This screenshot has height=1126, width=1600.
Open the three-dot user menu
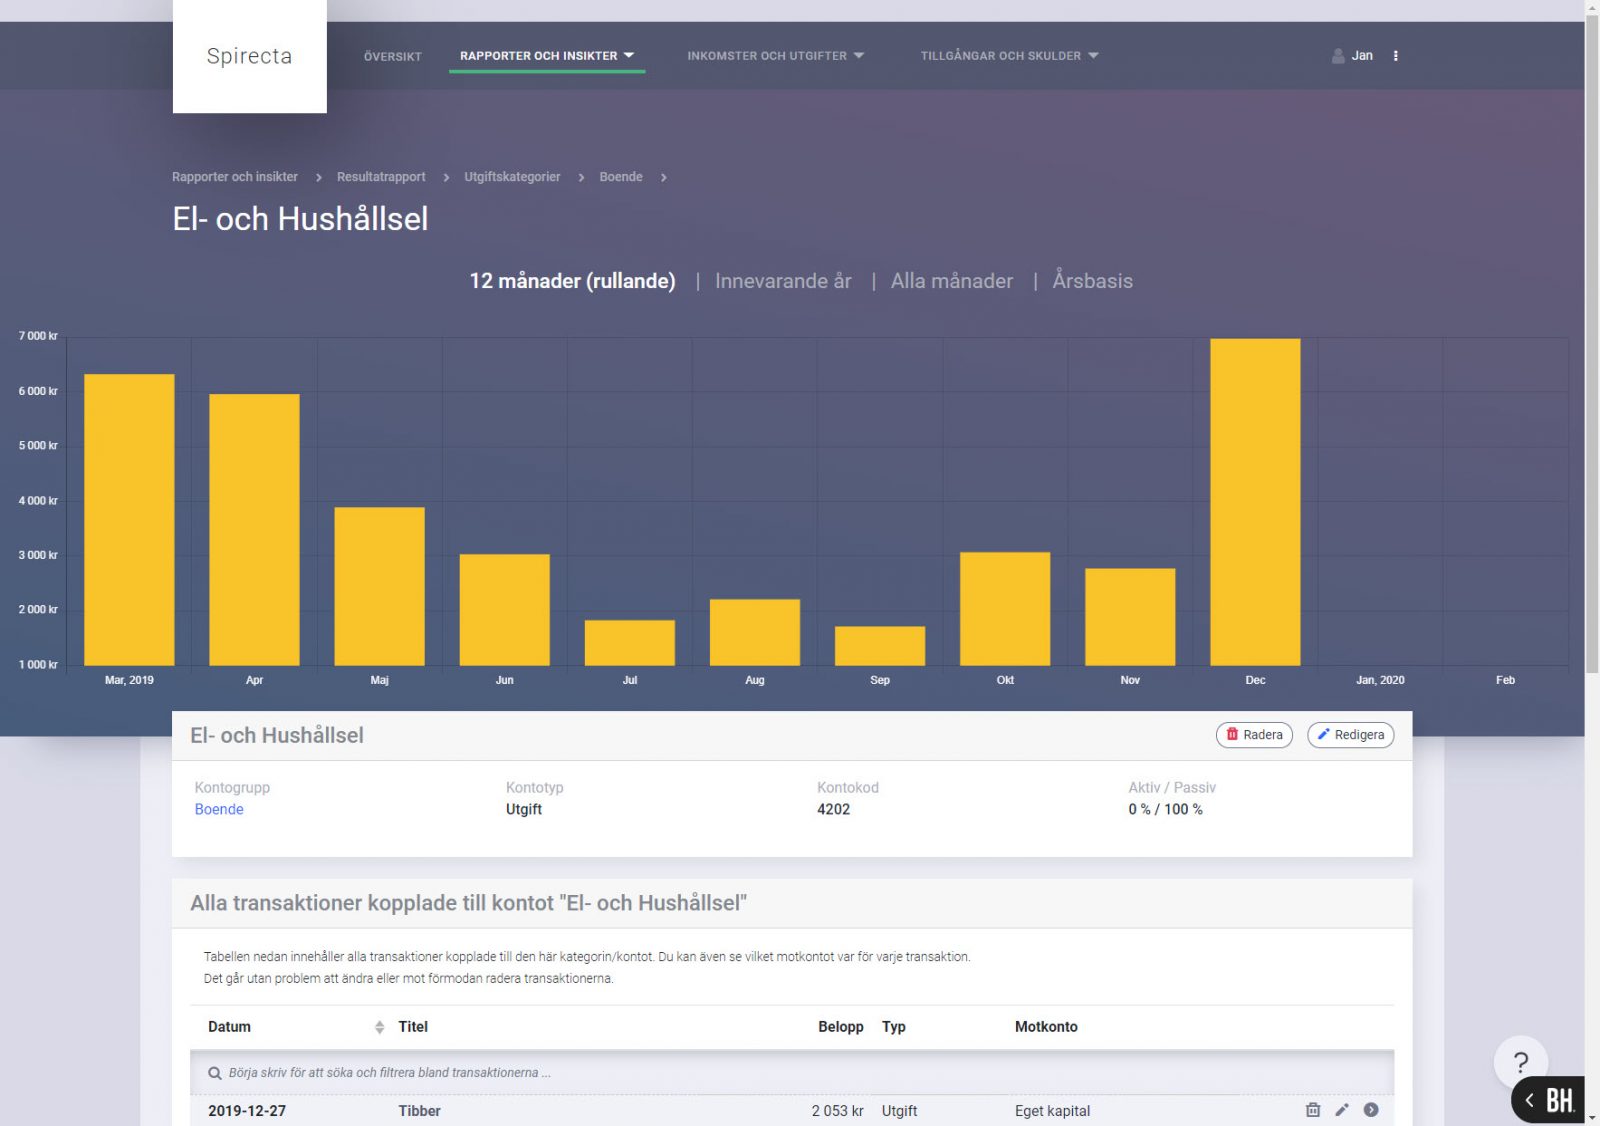point(1395,56)
